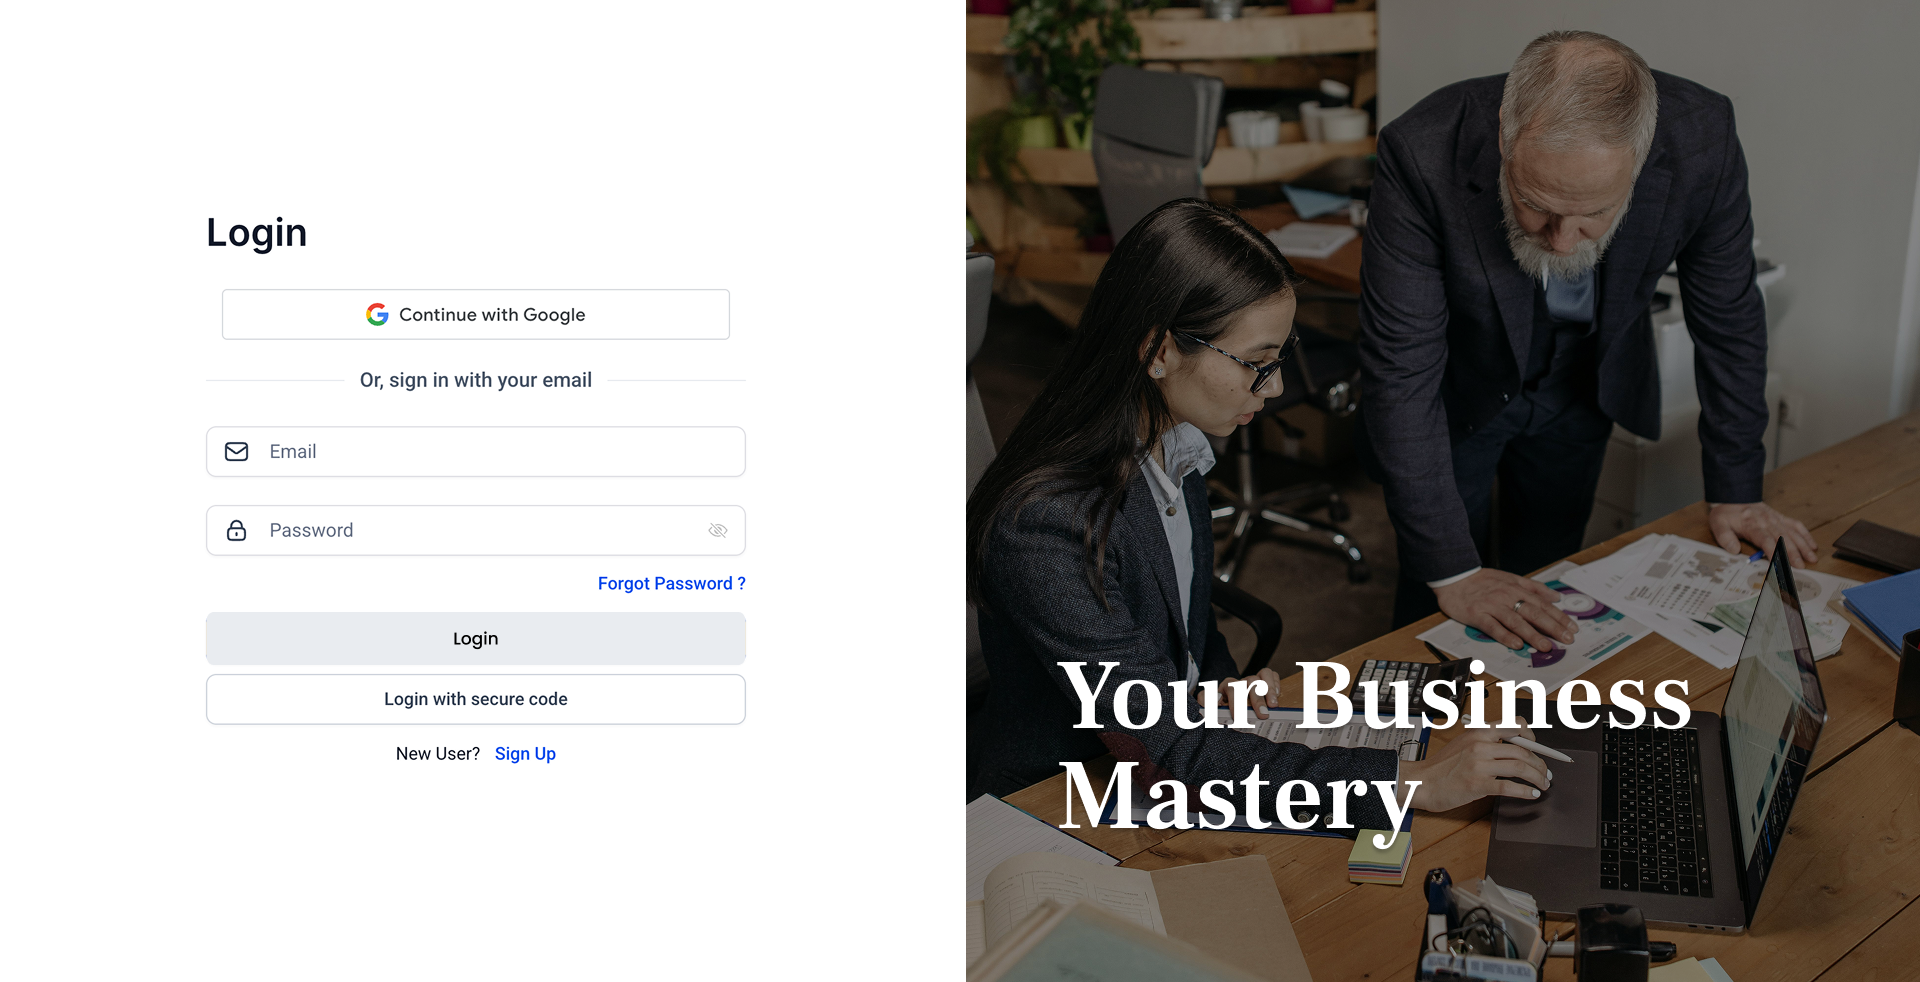Click the 'Email' placeholder text
Viewport: 1920px width, 982px height.
293,452
